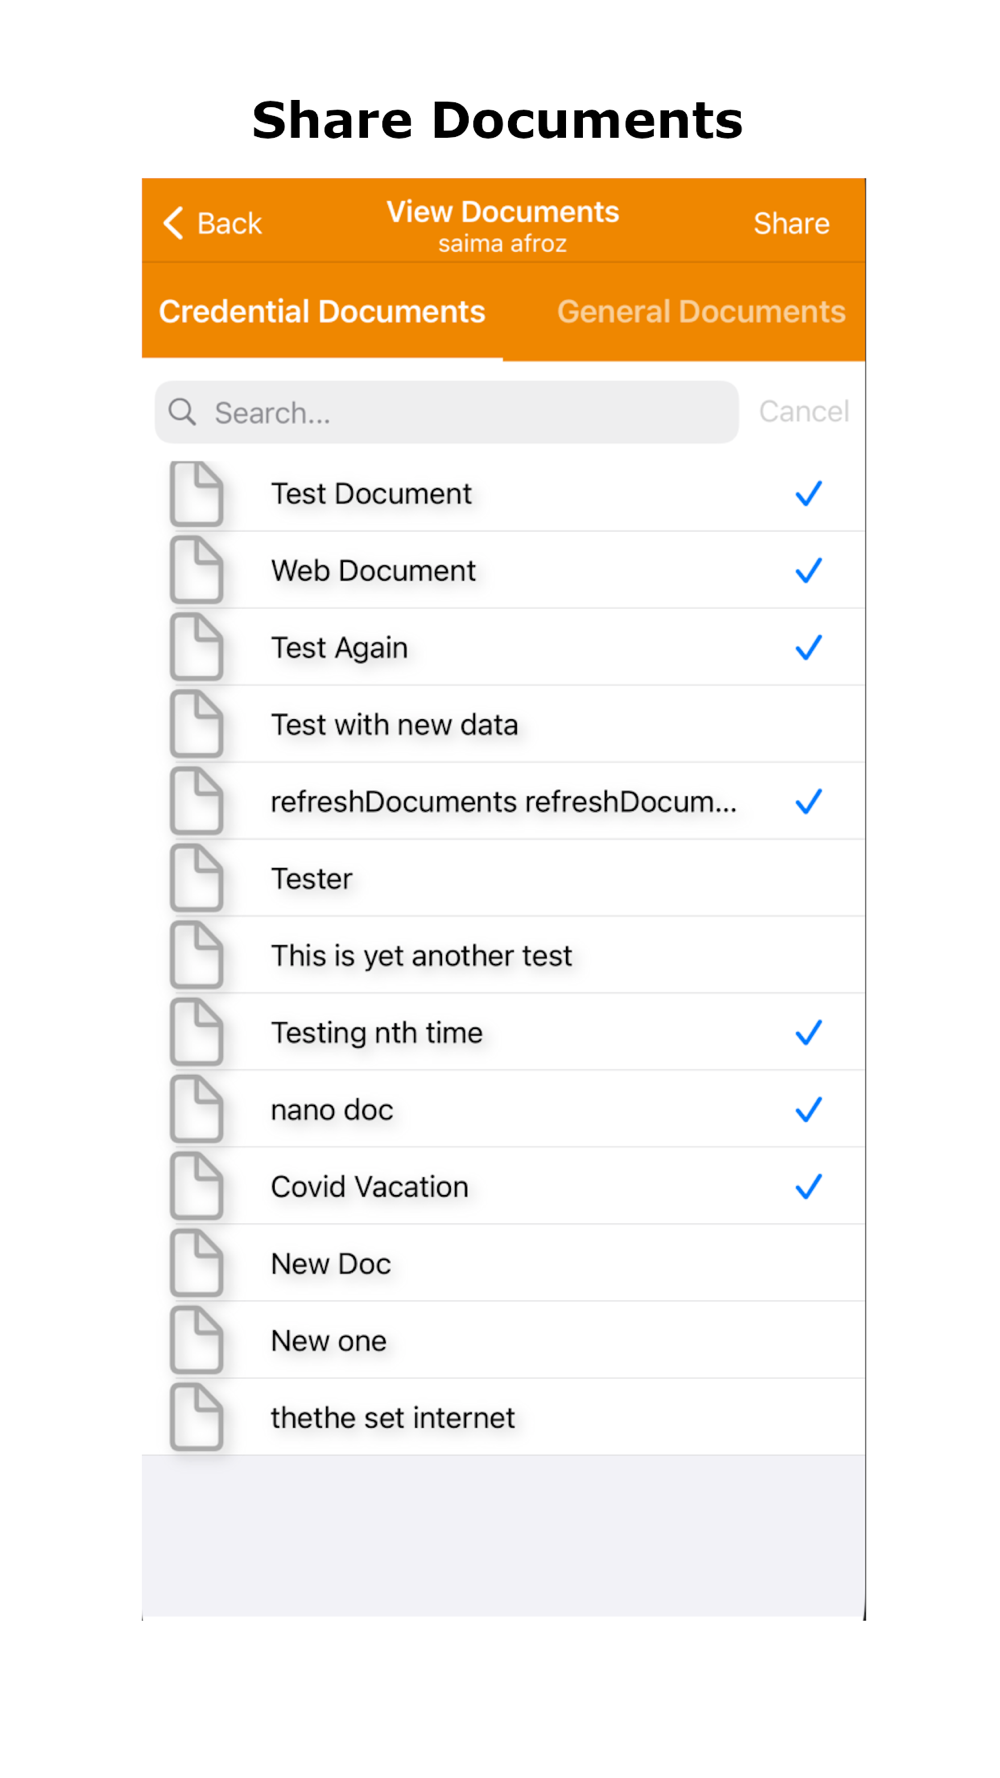Deselect the Test Again checkmark
This screenshot has width=1000, height=1778.
[808, 647]
